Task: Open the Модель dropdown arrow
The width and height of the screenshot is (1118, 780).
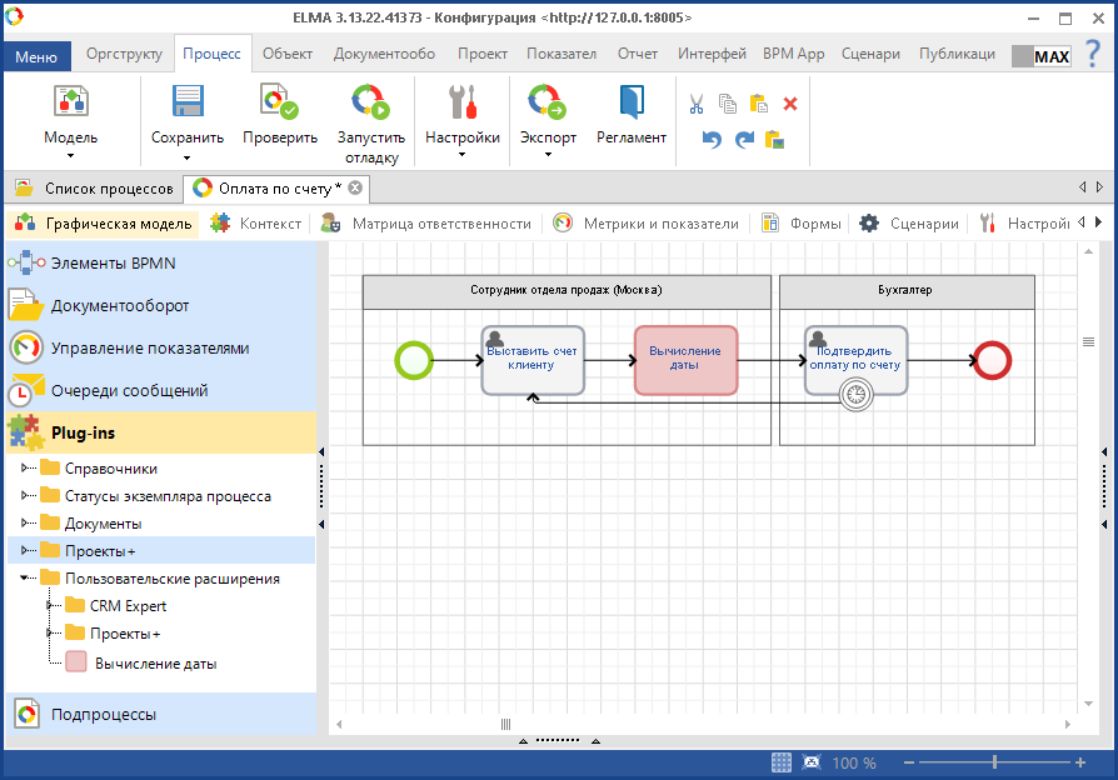Action: pyautogui.click(x=71, y=155)
